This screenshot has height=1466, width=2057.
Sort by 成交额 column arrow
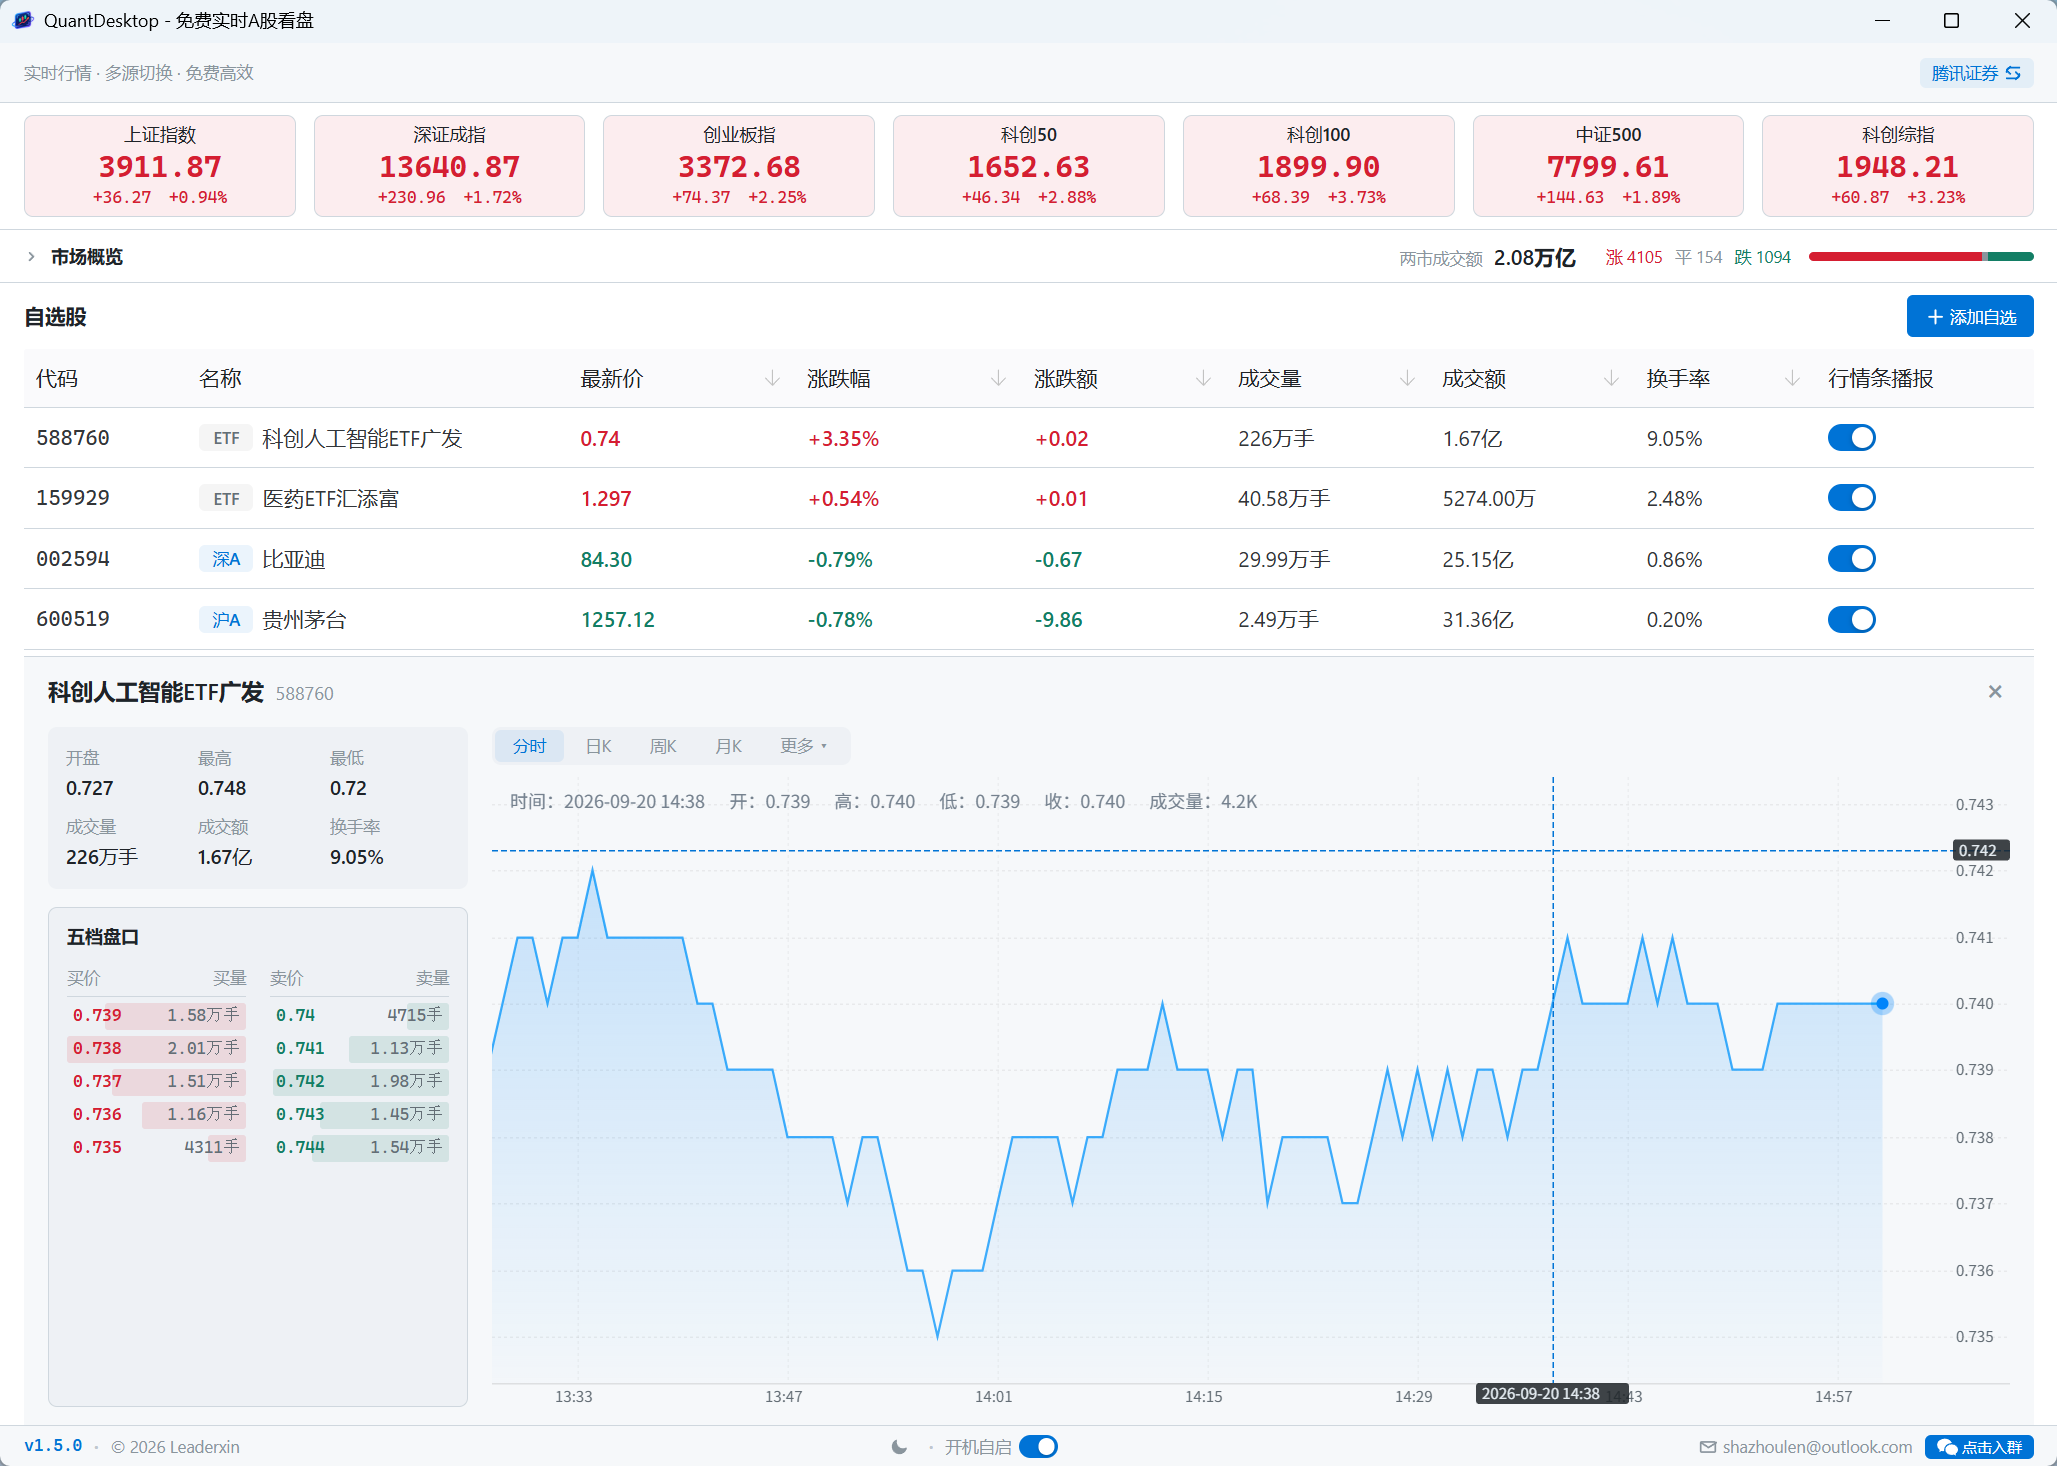[1611, 379]
